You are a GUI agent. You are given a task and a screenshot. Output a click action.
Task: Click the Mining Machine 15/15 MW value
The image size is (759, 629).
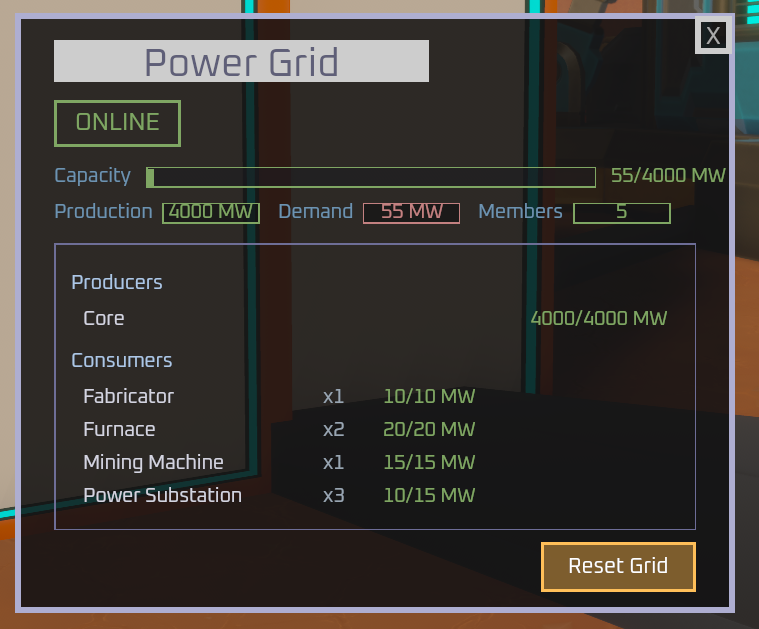(x=429, y=462)
